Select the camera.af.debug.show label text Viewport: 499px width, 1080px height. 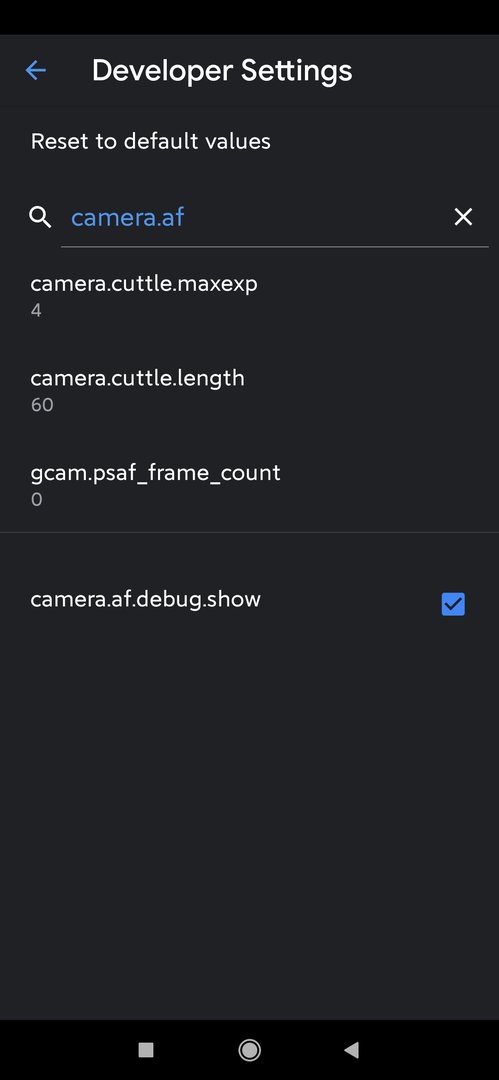click(145, 599)
